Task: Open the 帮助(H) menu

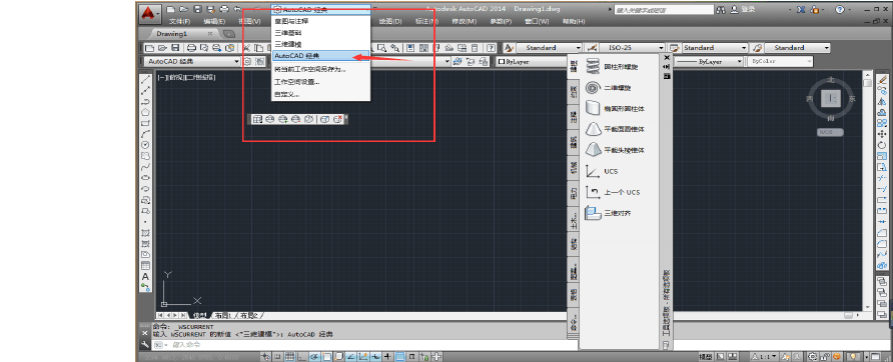Action: point(574,22)
